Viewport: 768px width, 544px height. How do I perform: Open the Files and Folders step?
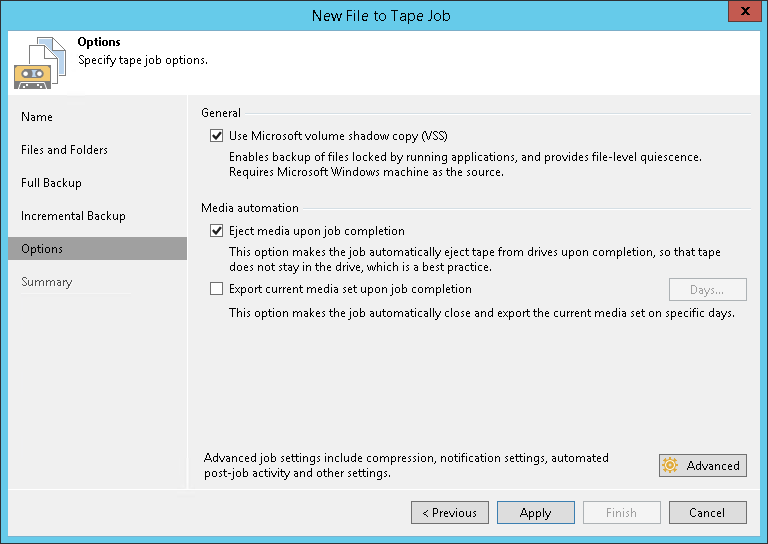(x=64, y=150)
